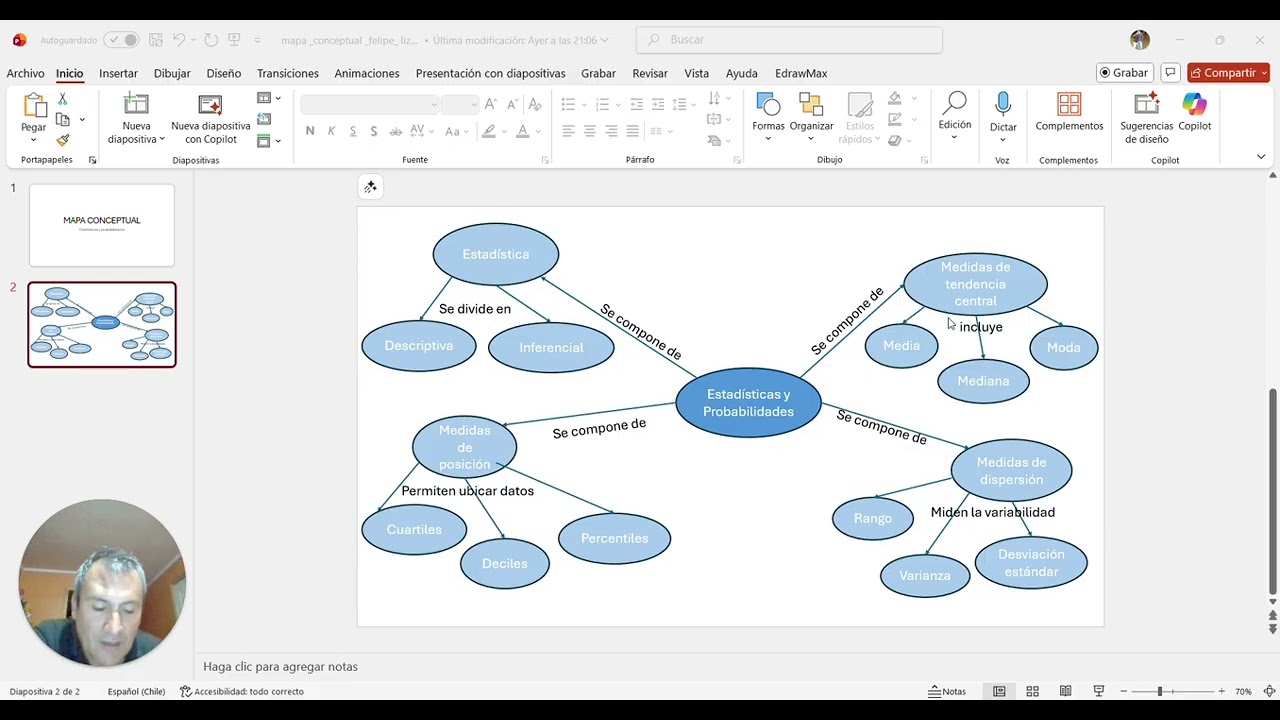The image size is (1280, 720).
Task: Click Fit slide to window icon
Action: [1269, 691]
